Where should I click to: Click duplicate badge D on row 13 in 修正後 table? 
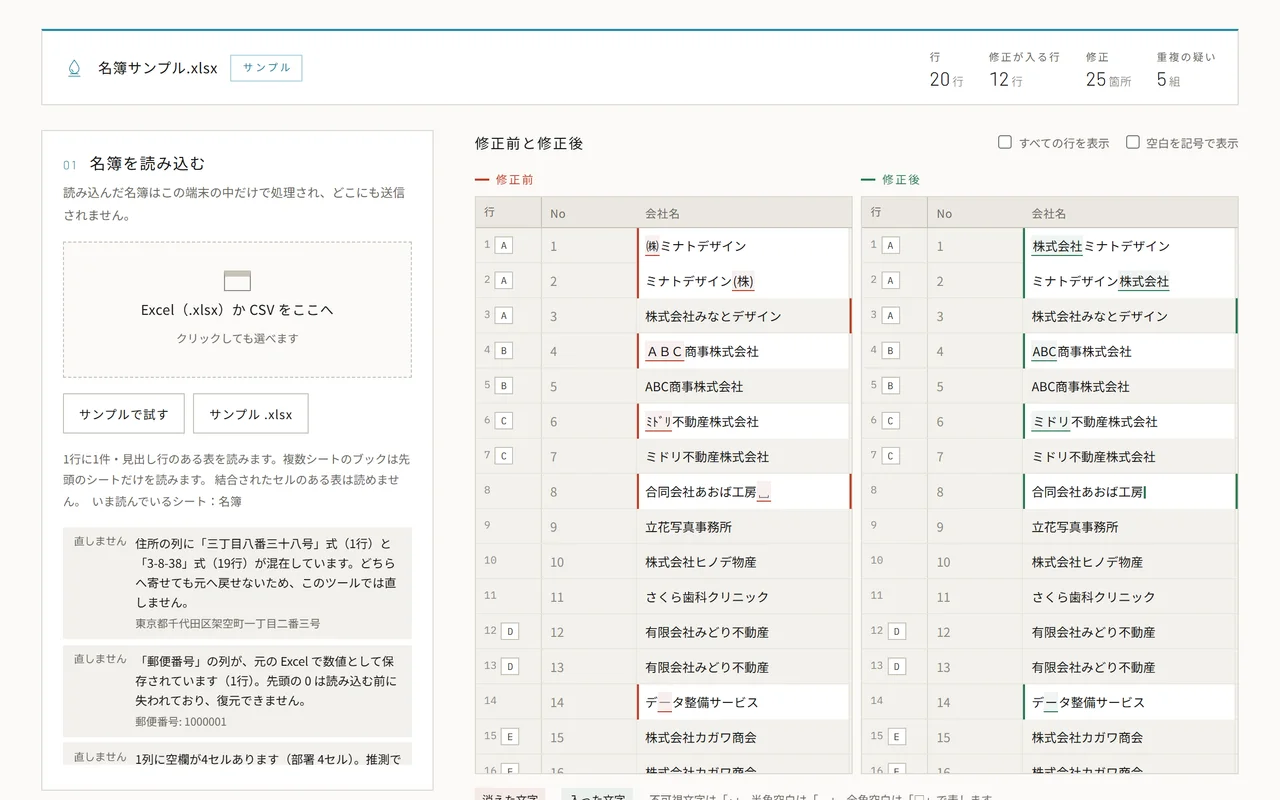click(897, 667)
